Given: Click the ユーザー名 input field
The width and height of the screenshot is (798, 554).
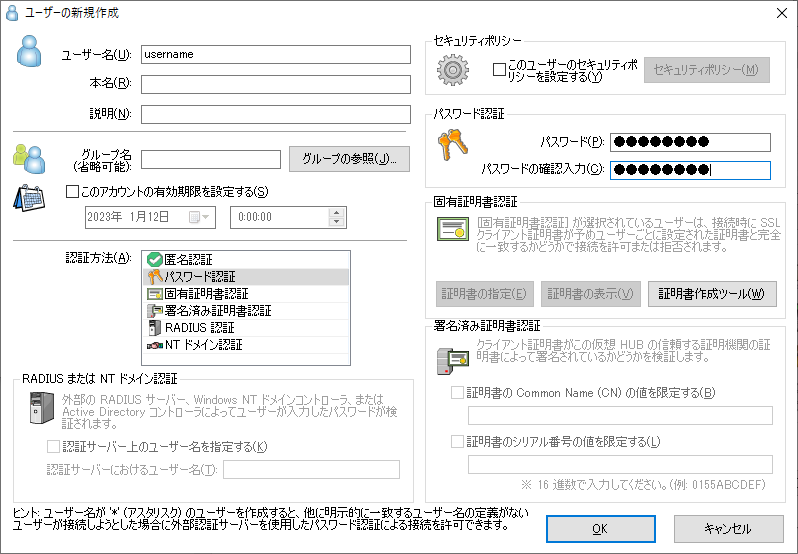Looking at the screenshot, I should click(276, 54).
